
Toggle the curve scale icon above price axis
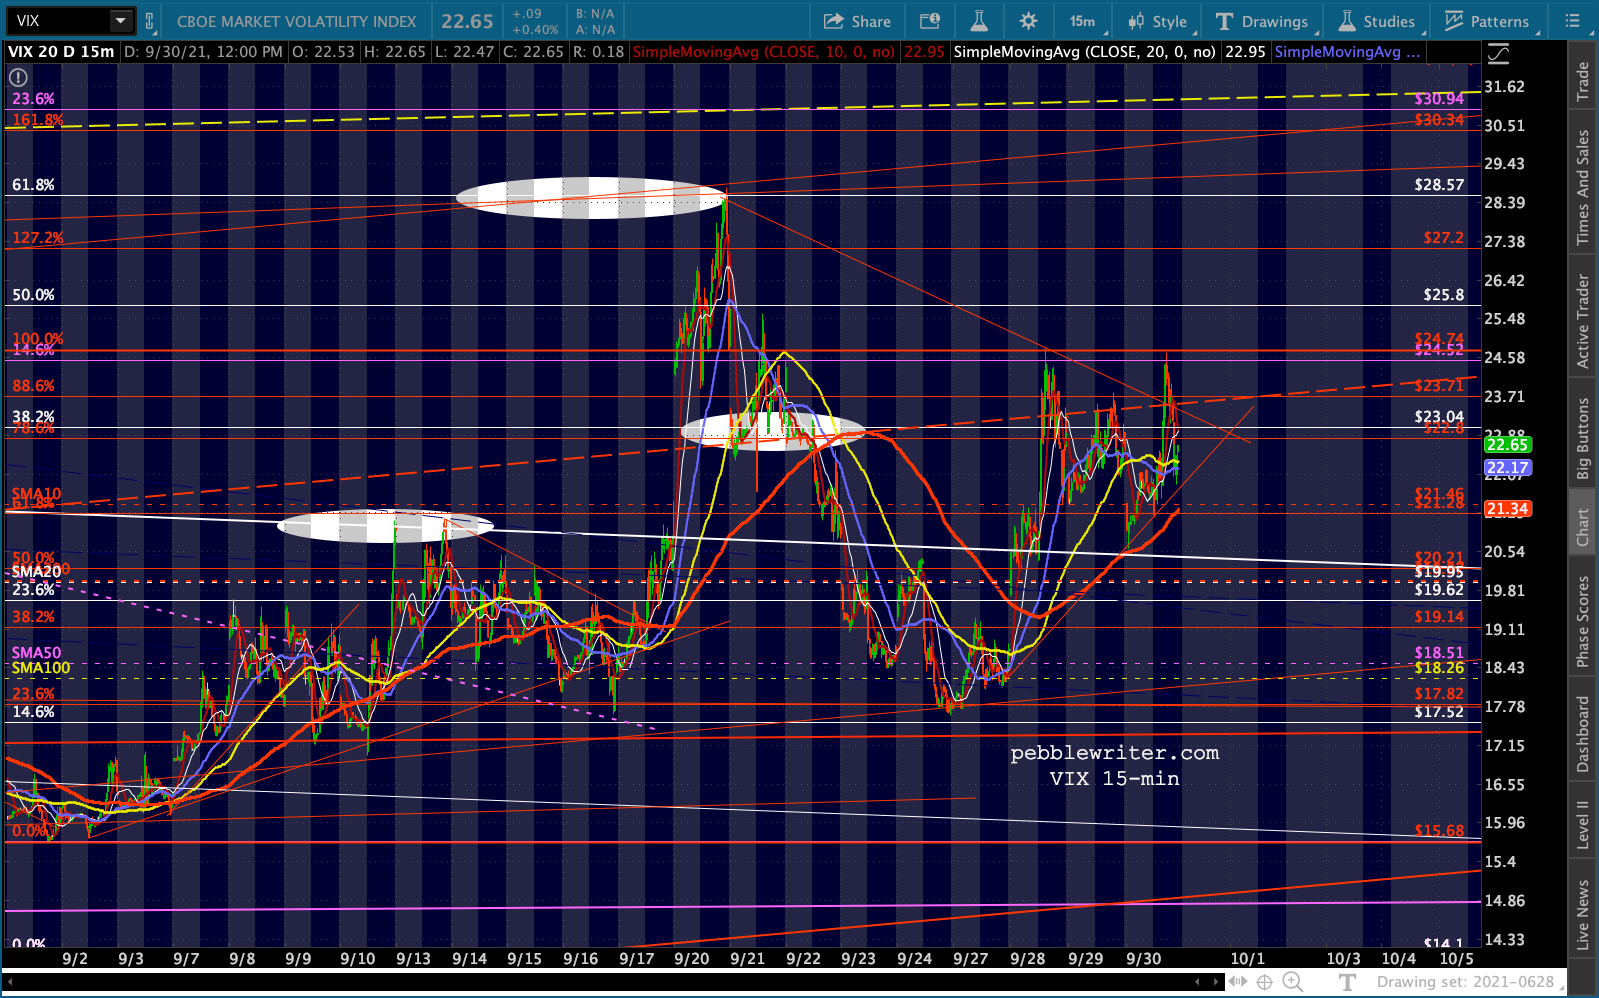point(1498,53)
